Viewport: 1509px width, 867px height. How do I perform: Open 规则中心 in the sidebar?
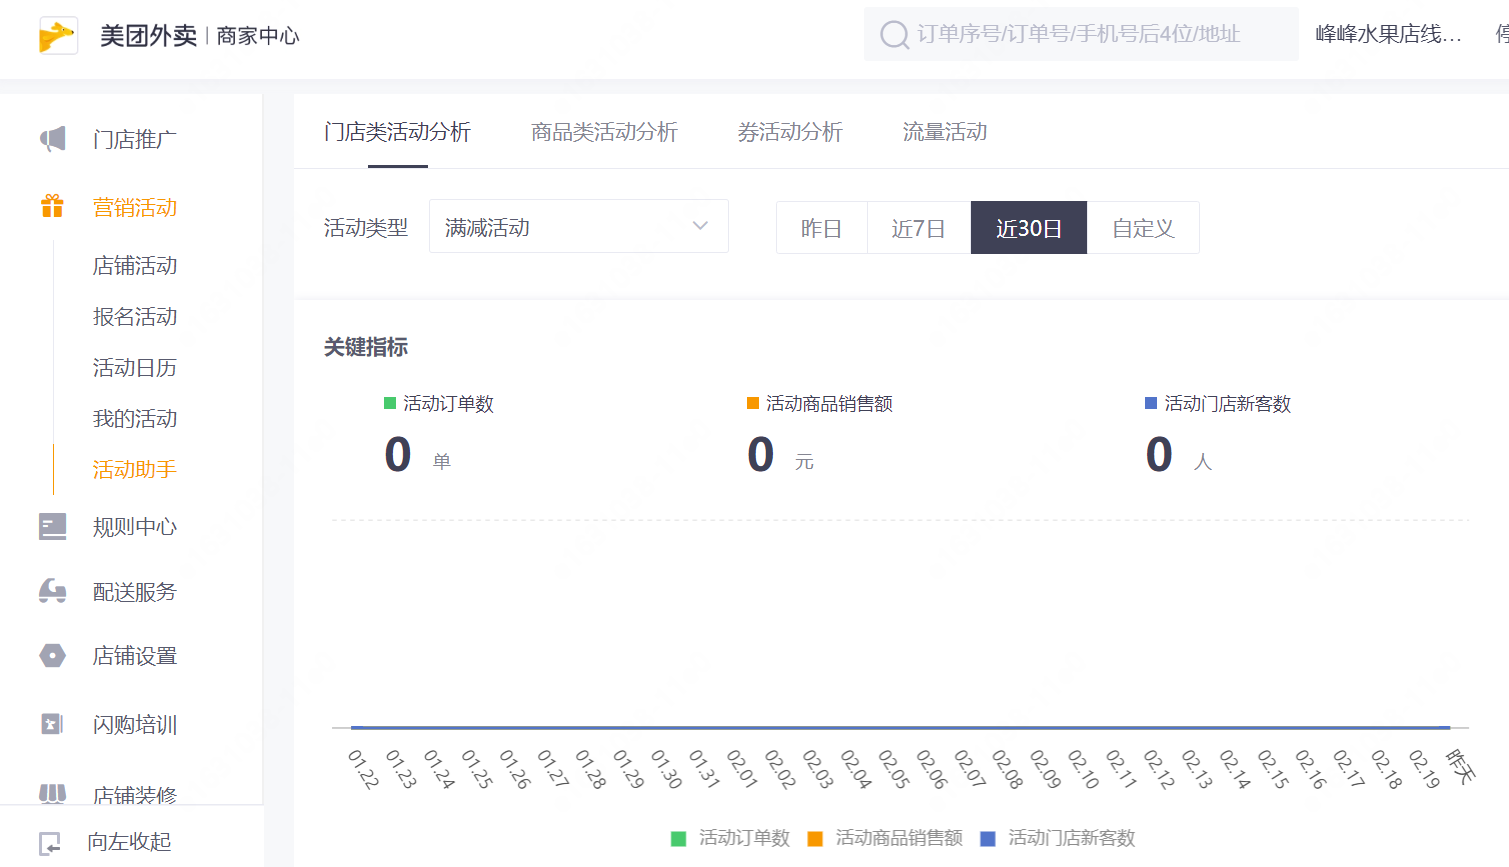[x=135, y=526]
